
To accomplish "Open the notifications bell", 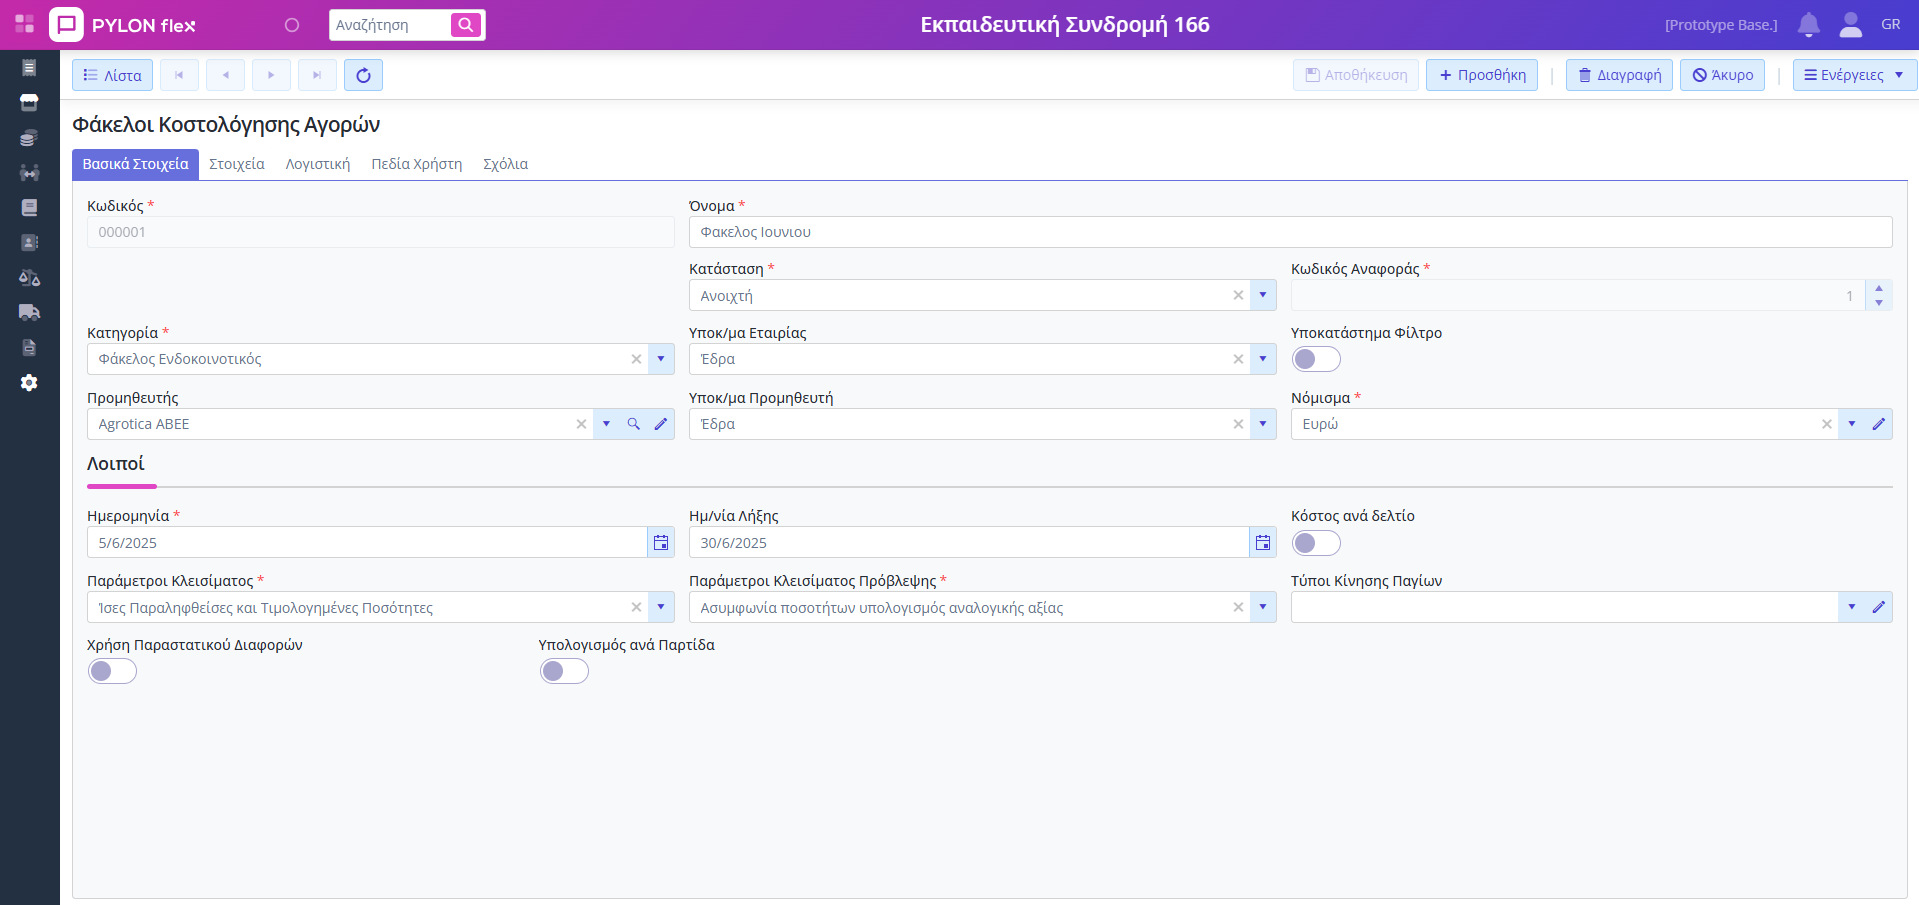I will [x=1808, y=25].
